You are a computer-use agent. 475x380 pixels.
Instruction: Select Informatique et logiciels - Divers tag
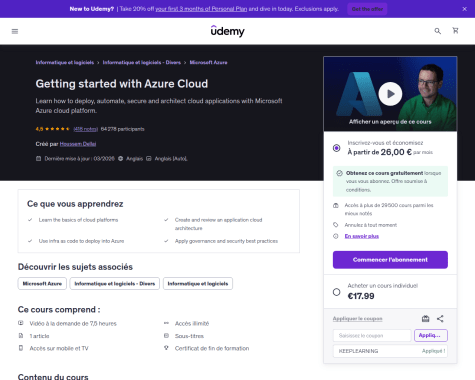coord(115,284)
